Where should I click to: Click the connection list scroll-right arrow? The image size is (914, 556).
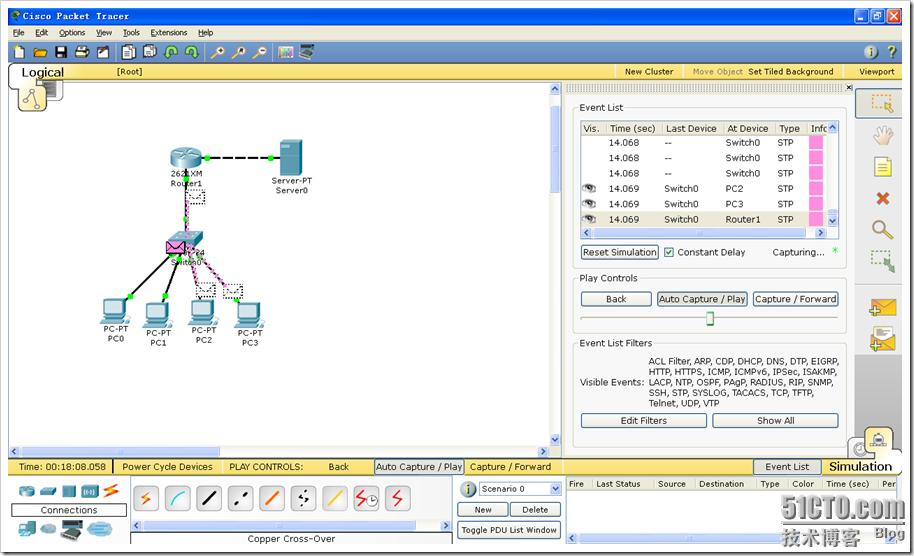[x=446, y=525]
